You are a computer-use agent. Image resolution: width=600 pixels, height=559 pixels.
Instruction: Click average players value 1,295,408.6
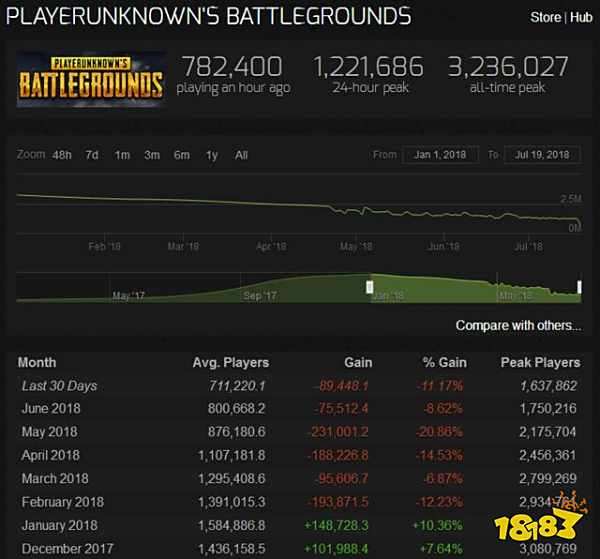[232, 479]
